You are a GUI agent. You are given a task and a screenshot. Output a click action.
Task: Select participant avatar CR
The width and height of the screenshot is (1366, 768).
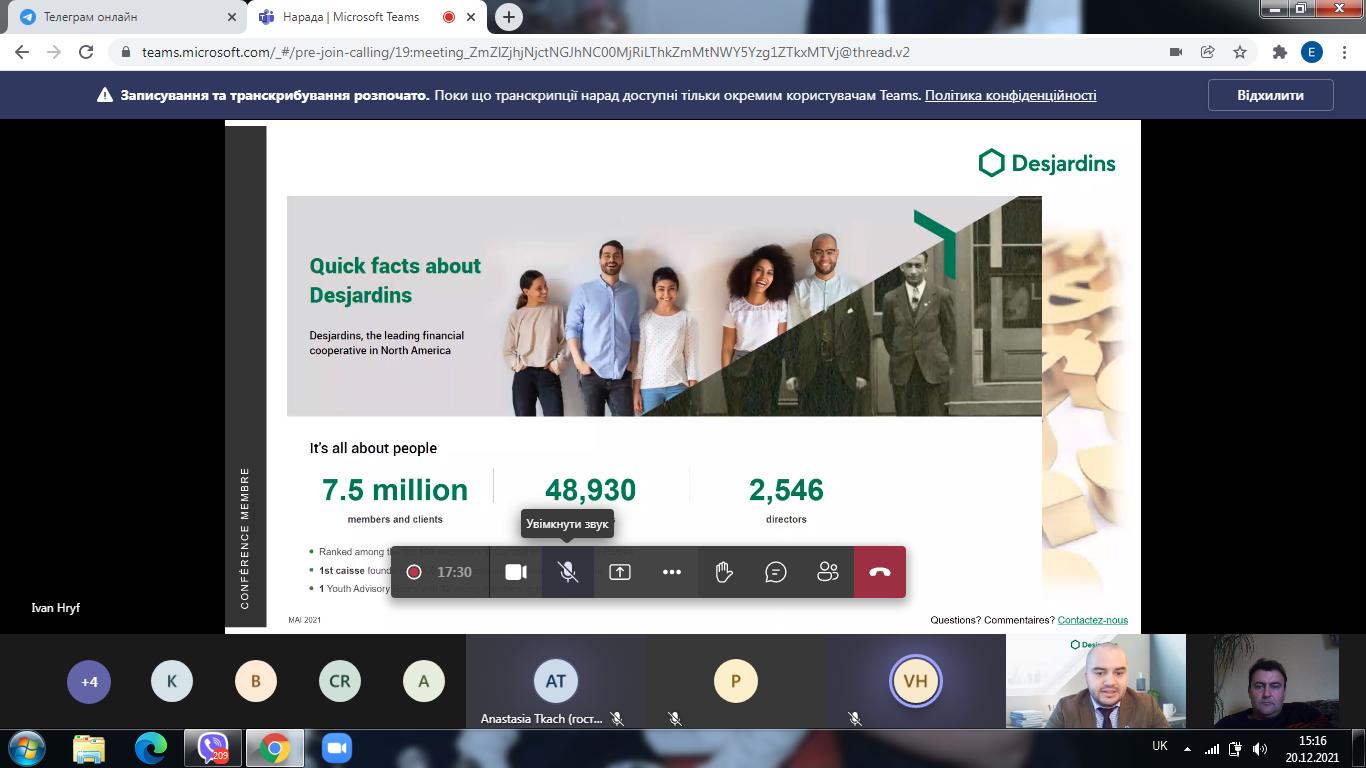[x=340, y=682]
